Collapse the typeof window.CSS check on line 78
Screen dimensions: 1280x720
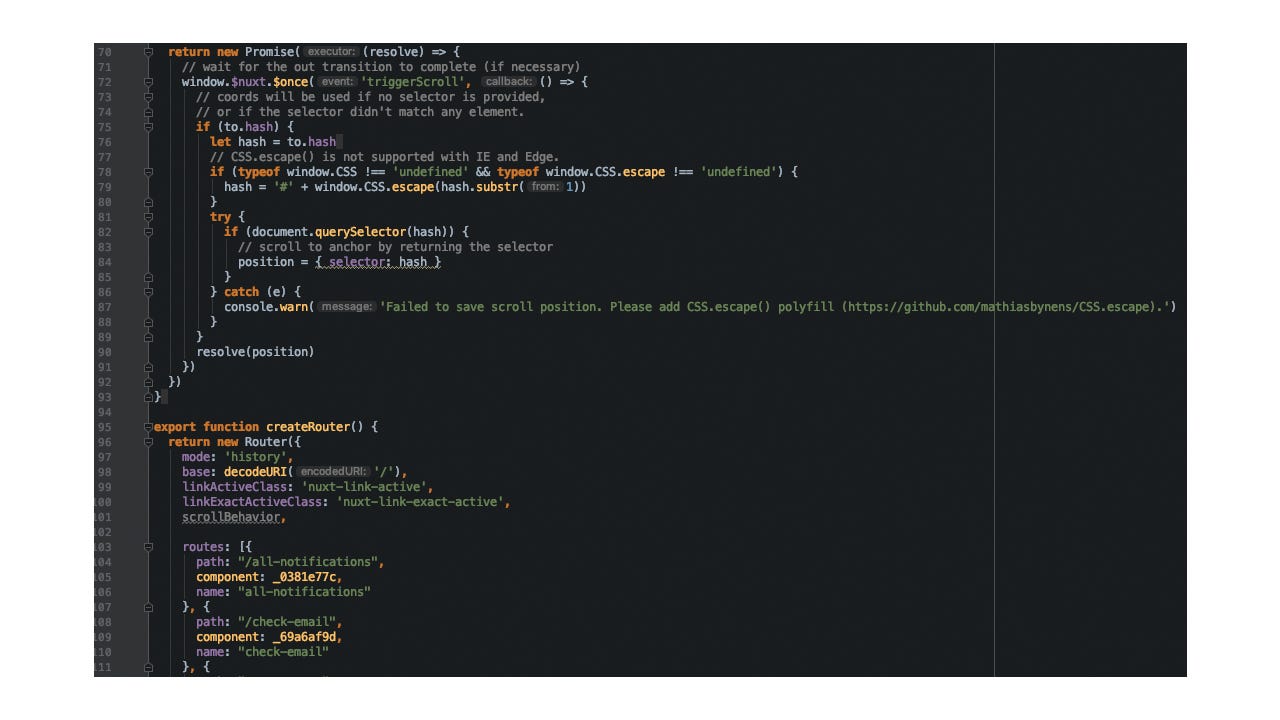147,171
